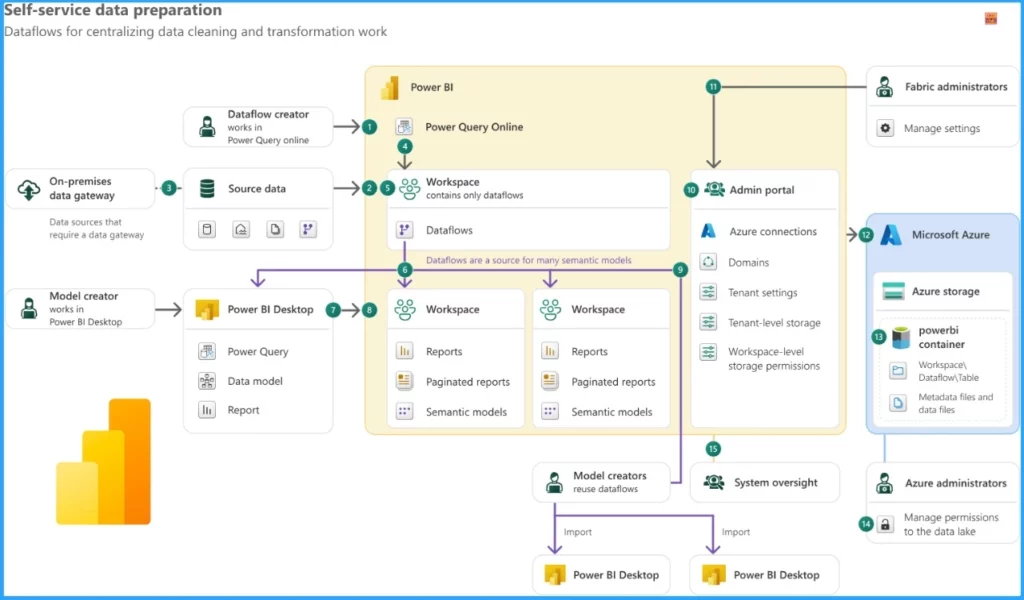Select the "Admin portal" heading
The width and height of the screenshot is (1024, 600).
click(762, 190)
